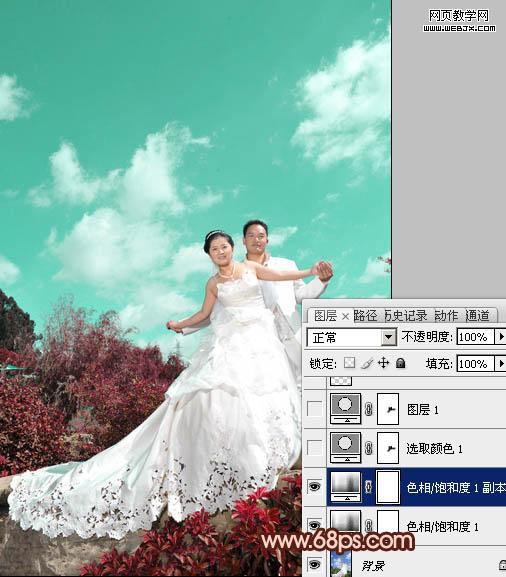The image size is (506, 577).
Task: Select the 选取颜色 1 adjustment icon thumbnail
Action: pyautogui.click(x=346, y=448)
